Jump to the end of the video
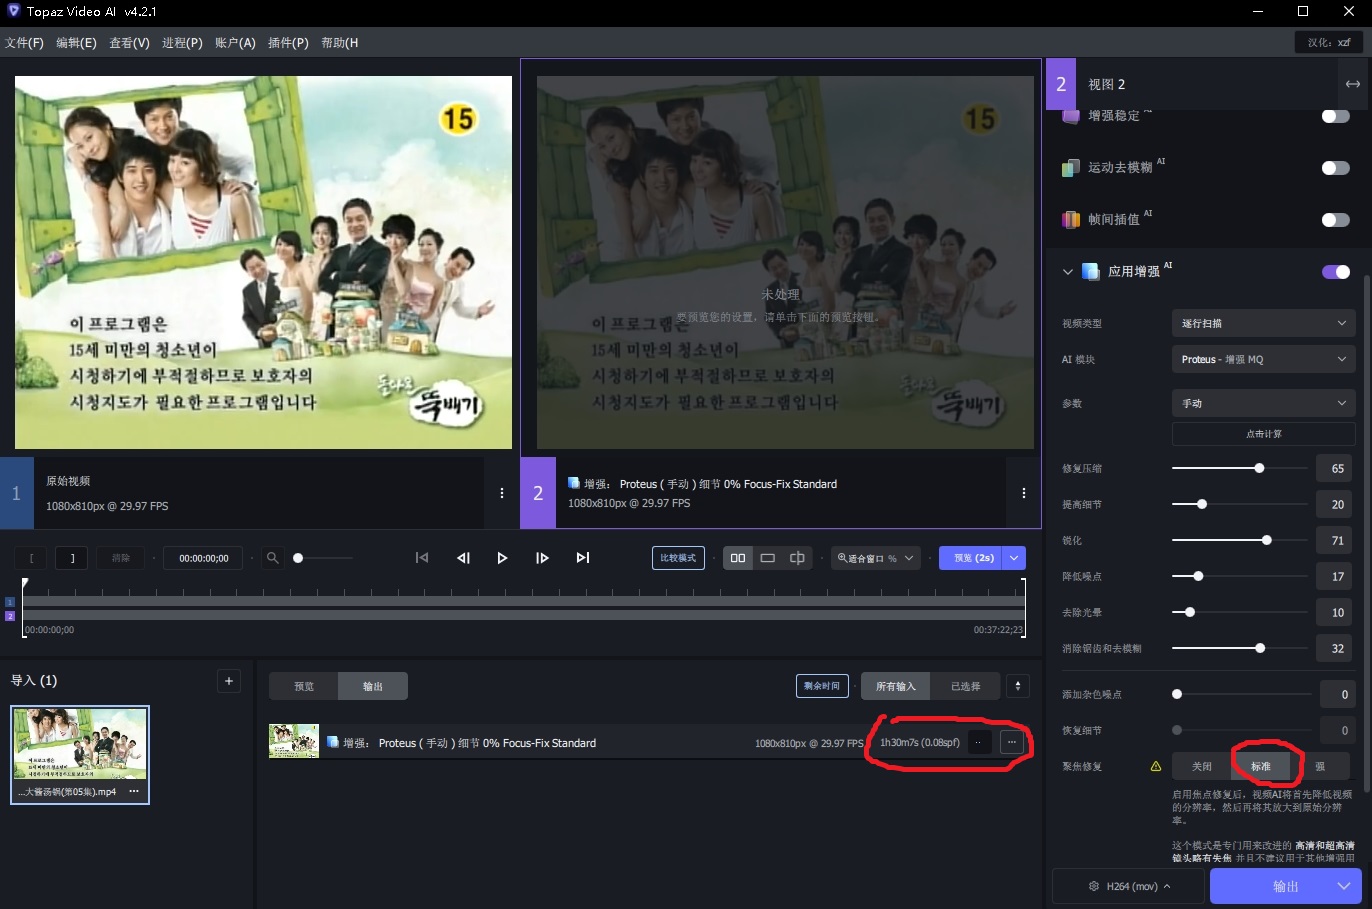The height and width of the screenshot is (909, 1372). 583,558
